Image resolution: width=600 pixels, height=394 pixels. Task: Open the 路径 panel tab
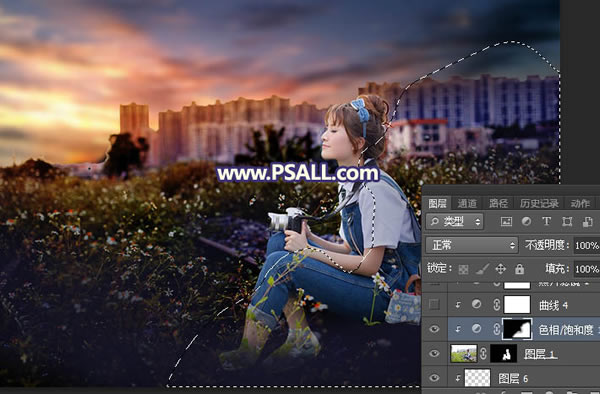(498, 204)
